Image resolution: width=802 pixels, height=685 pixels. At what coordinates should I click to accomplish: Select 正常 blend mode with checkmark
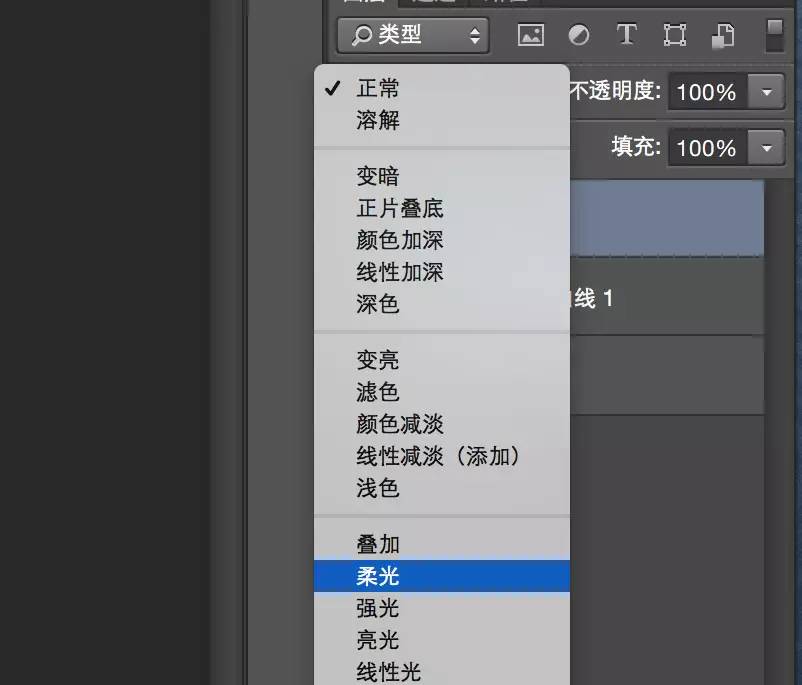tap(378, 88)
